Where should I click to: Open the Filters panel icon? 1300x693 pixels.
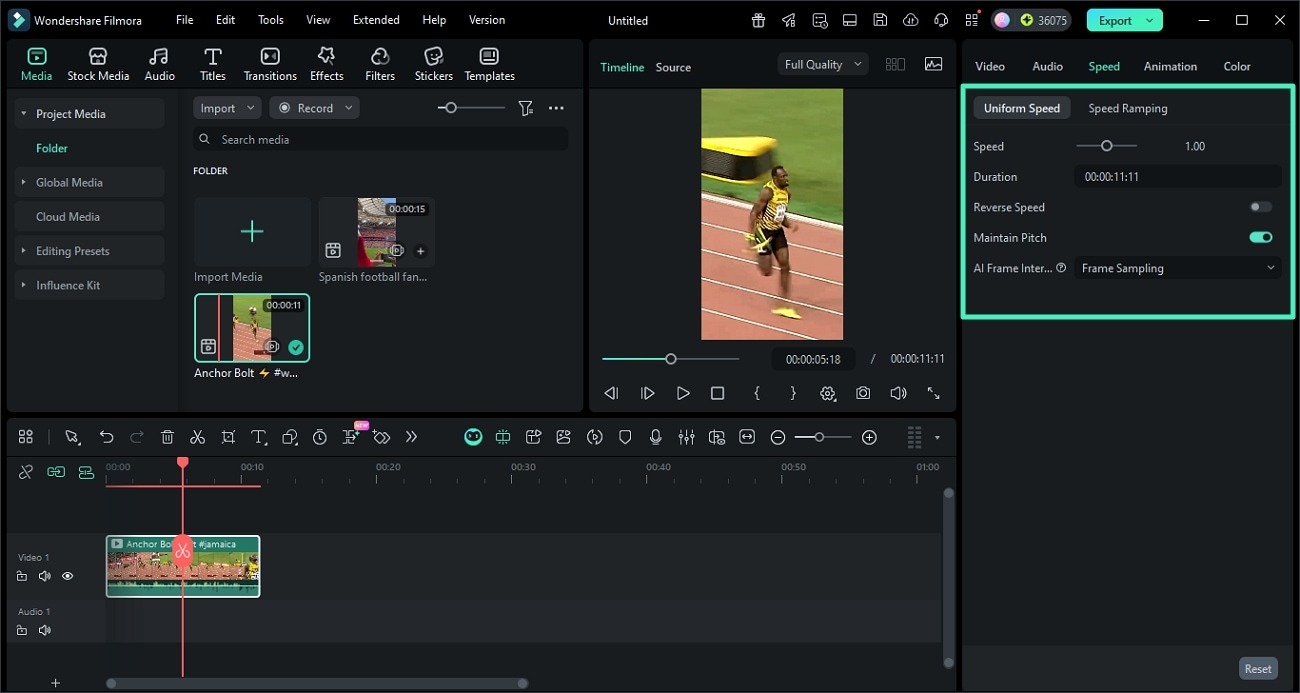click(379, 63)
